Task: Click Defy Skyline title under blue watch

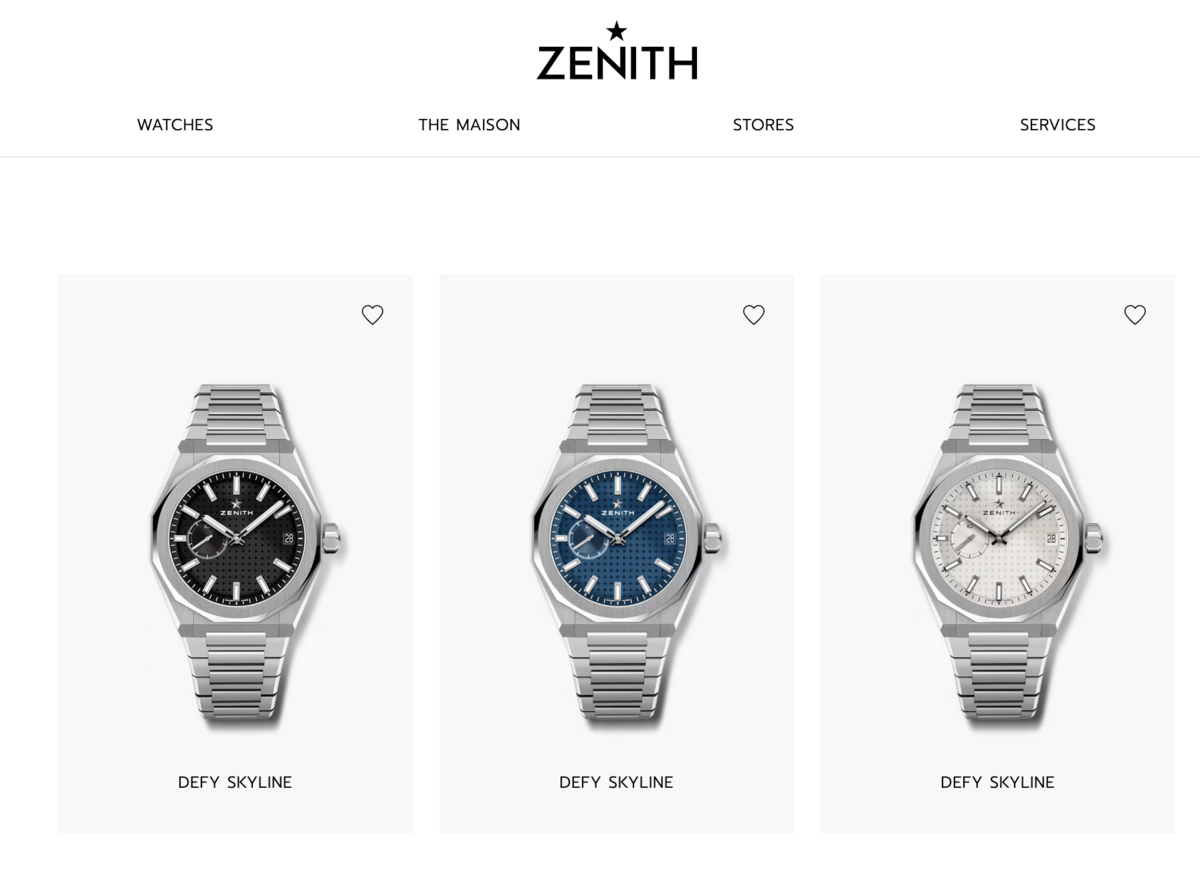Action: tap(616, 782)
